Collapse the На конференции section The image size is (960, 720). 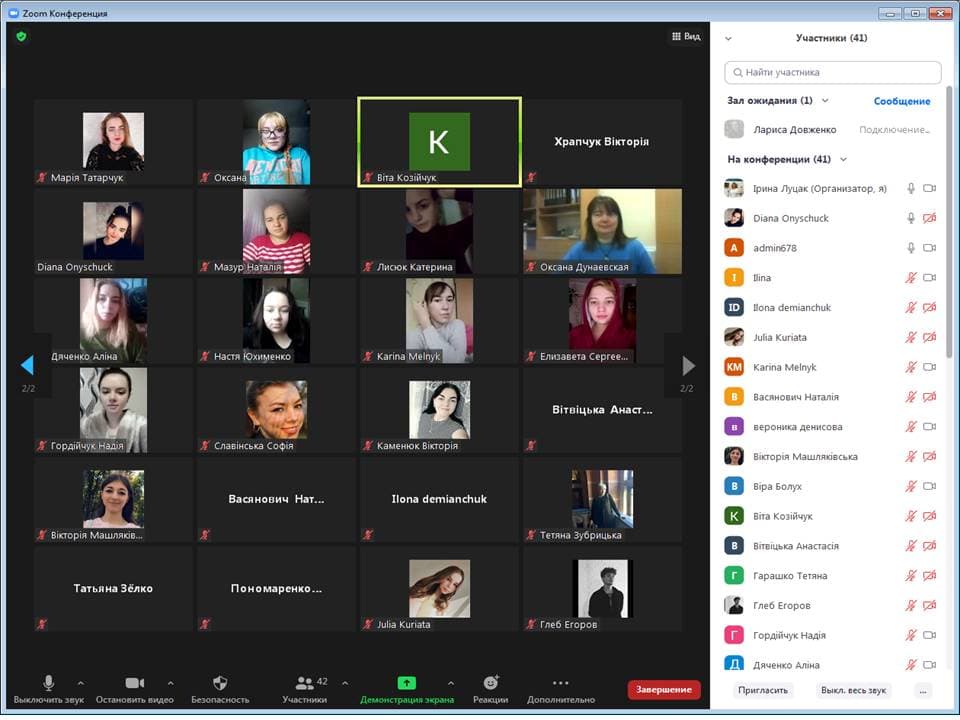pyautogui.click(x=843, y=159)
